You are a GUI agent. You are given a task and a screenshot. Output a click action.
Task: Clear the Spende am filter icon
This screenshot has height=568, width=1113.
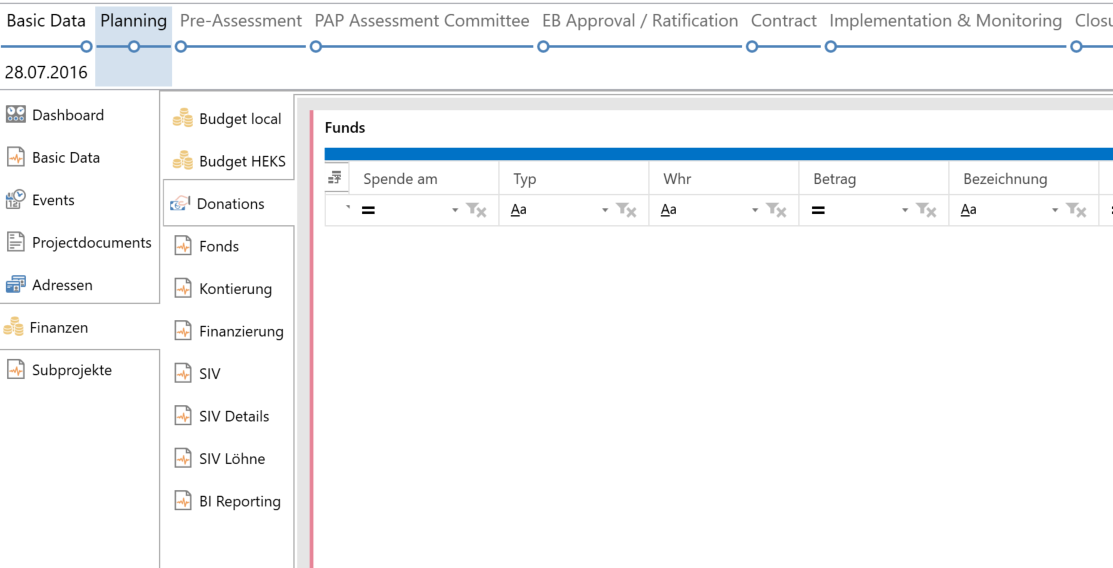pyautogui.click(x=477, y=211)
